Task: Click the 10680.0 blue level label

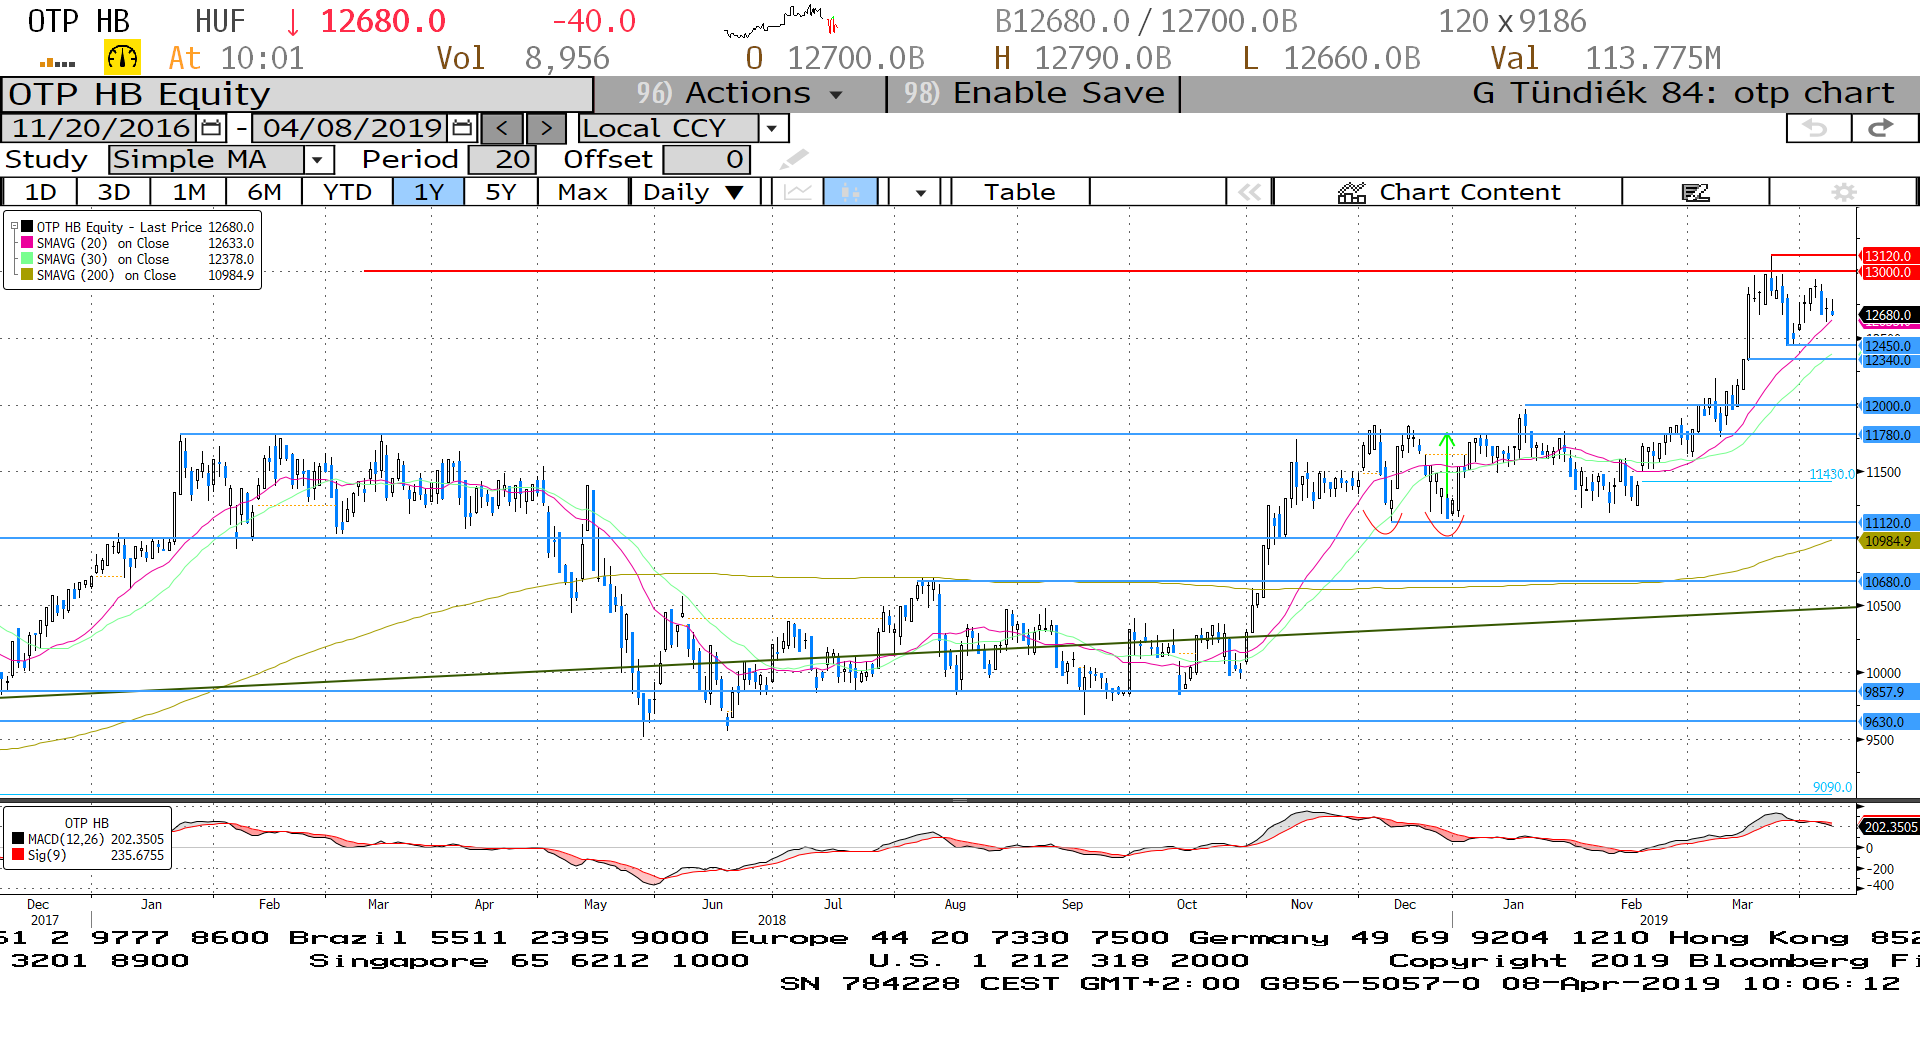Action: [x=1888, y=582]
